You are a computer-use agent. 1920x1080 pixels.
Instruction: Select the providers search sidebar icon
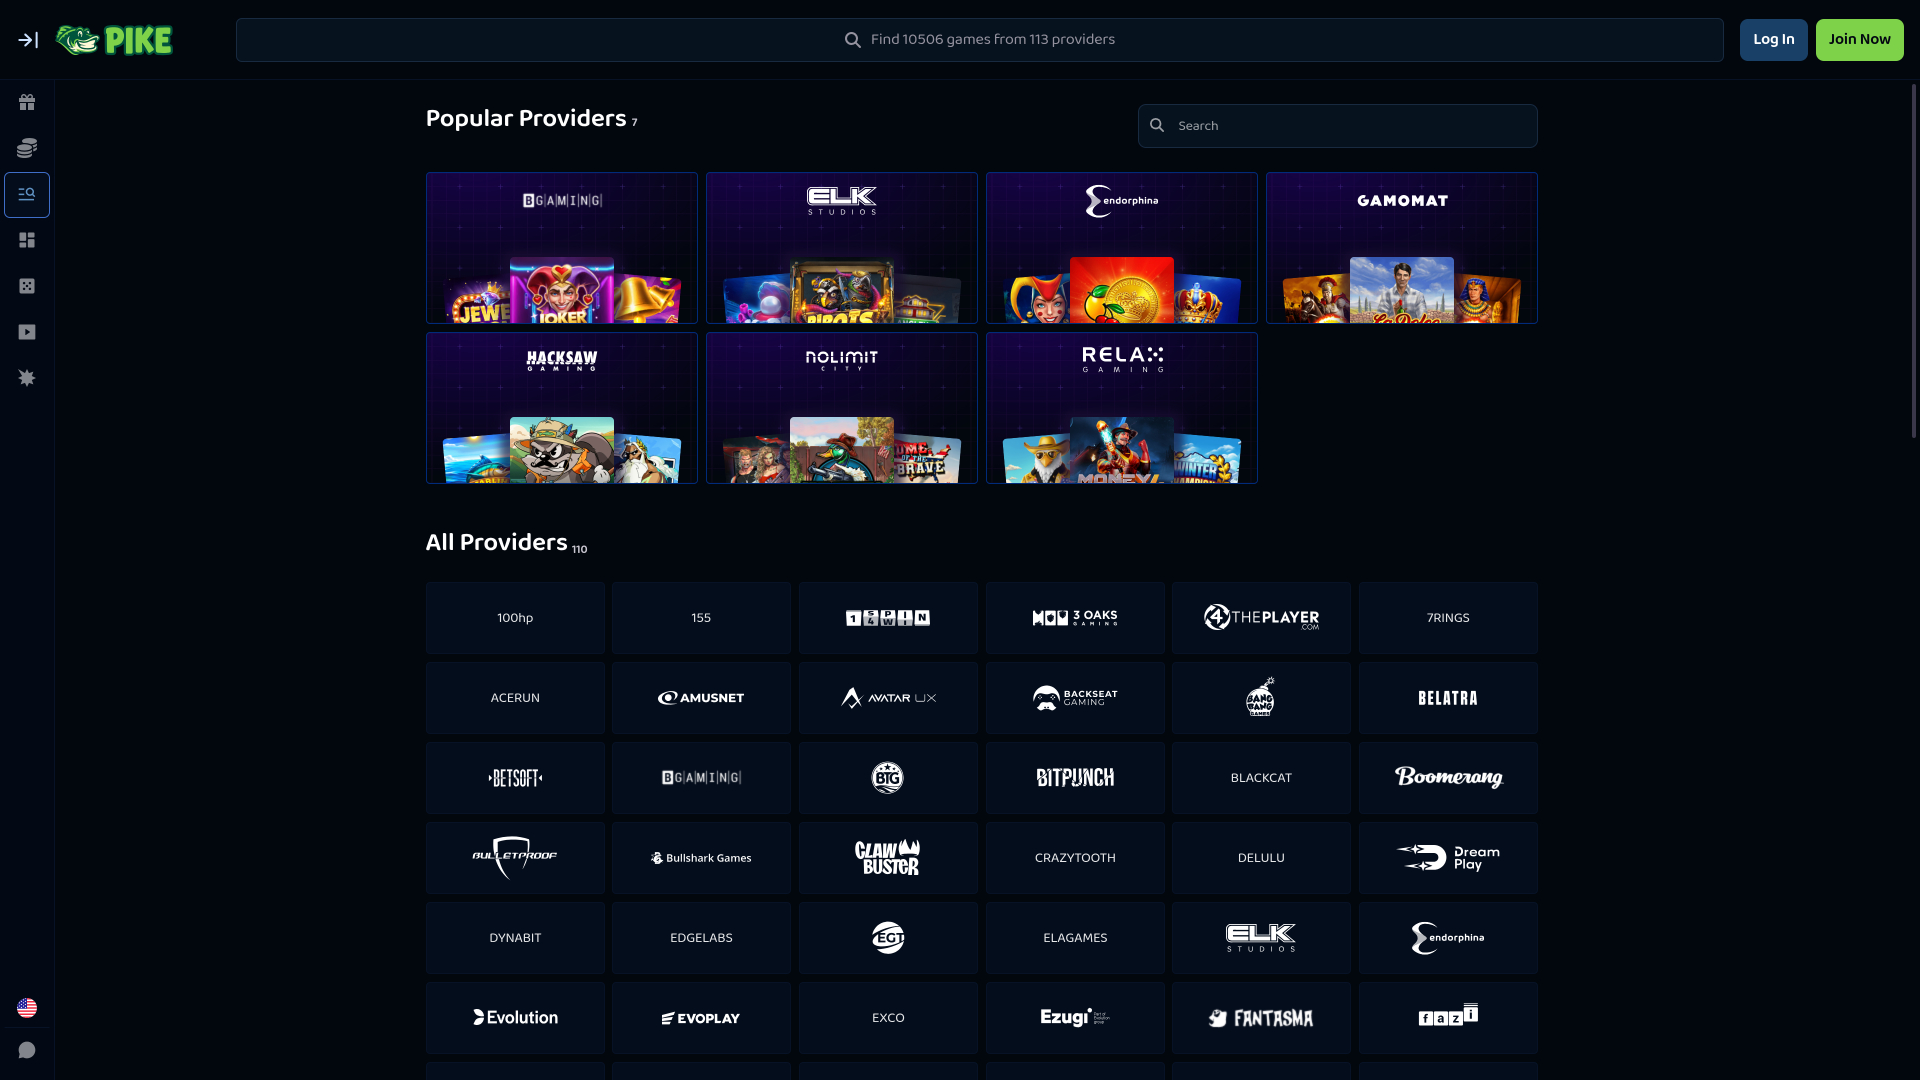point(27,194)
